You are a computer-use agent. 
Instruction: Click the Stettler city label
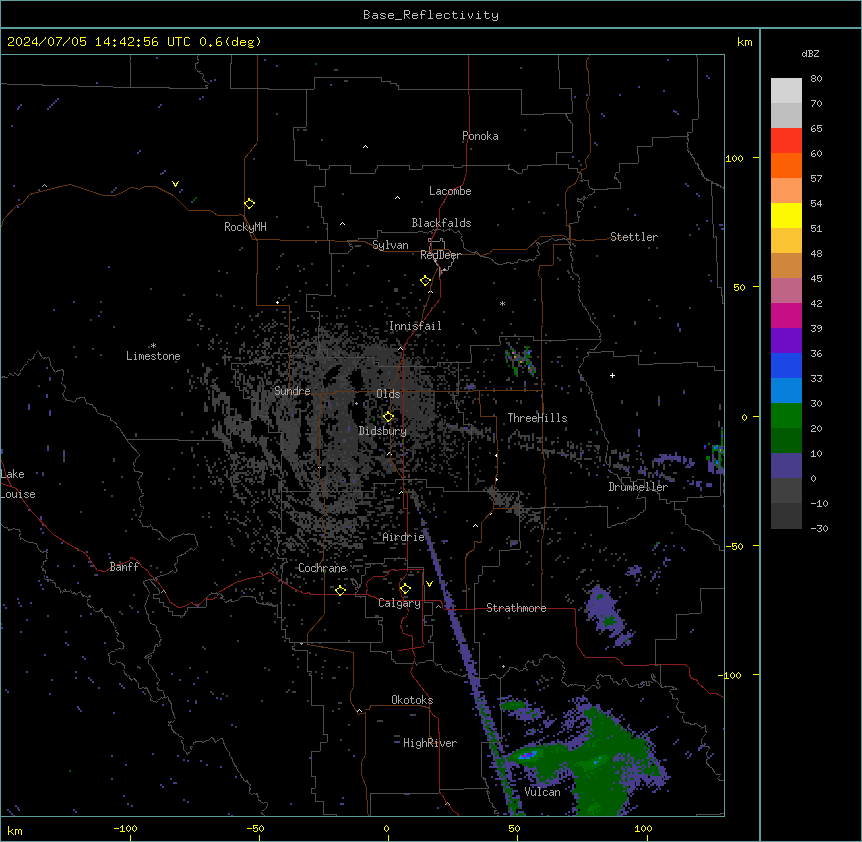[x=634, y=237]
